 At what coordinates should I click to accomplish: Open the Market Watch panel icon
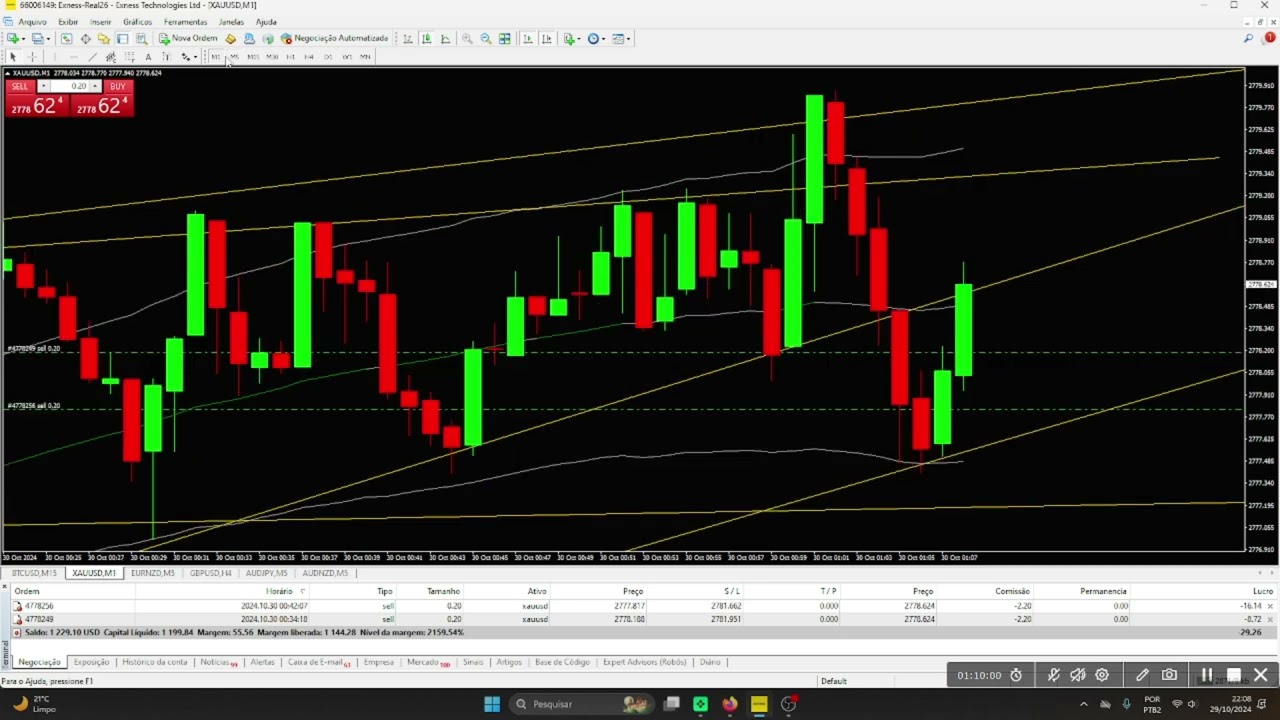coord(66,39)
